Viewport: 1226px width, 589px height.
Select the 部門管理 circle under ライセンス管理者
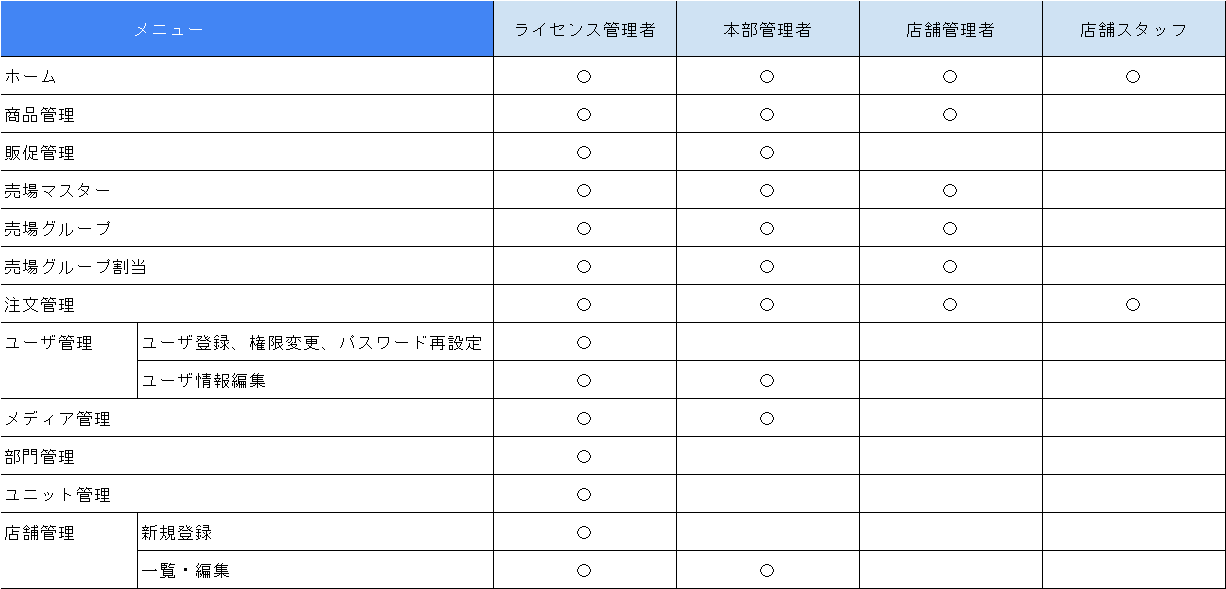584,456
